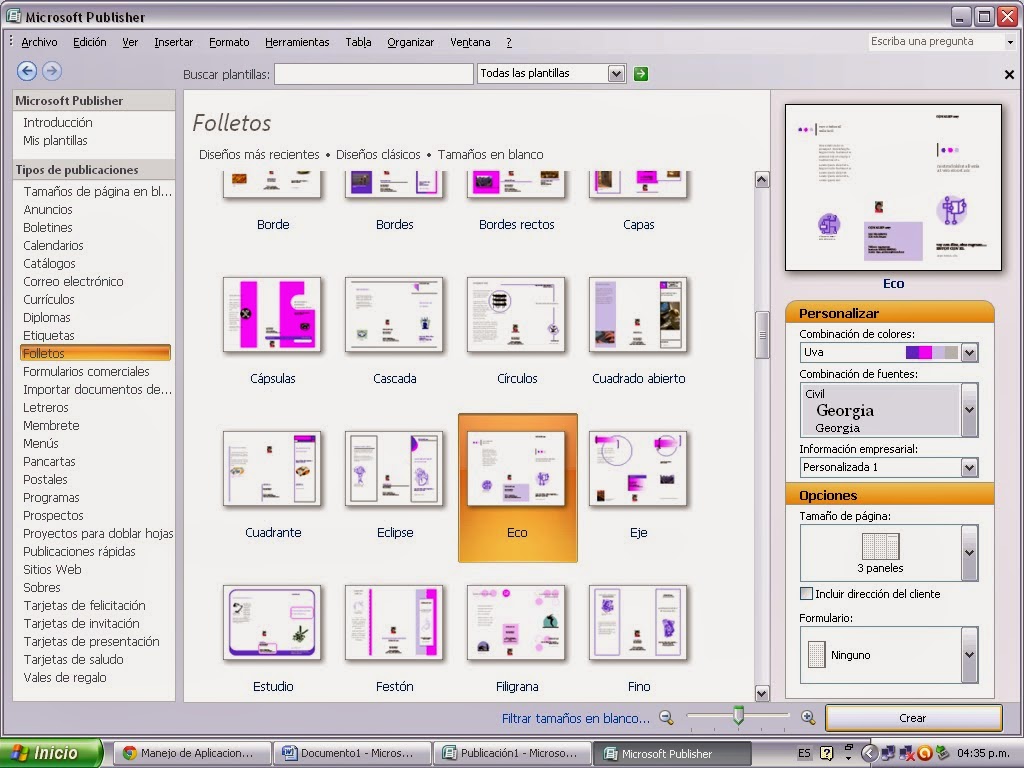The image size is (1024, 768).
Task: Open Google Chrome from the taskbar
Action: 193,753
